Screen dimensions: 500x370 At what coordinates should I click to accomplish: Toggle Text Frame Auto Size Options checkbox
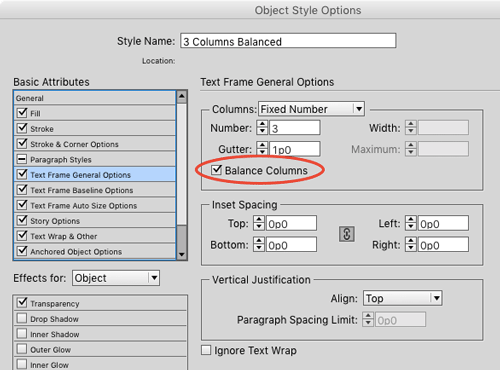pos(22,205)
